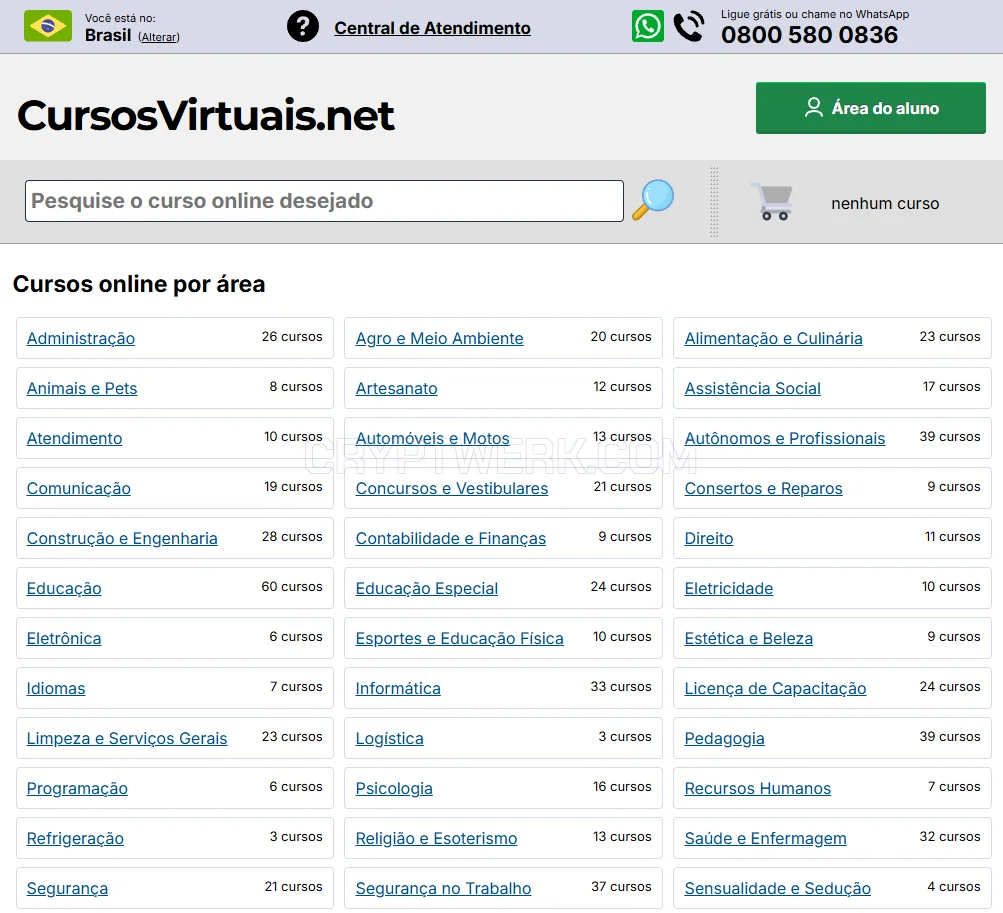This screenshot has height=913, width=1003.
Task: Browse the Eletrônica courses
Action: (64, 639)
